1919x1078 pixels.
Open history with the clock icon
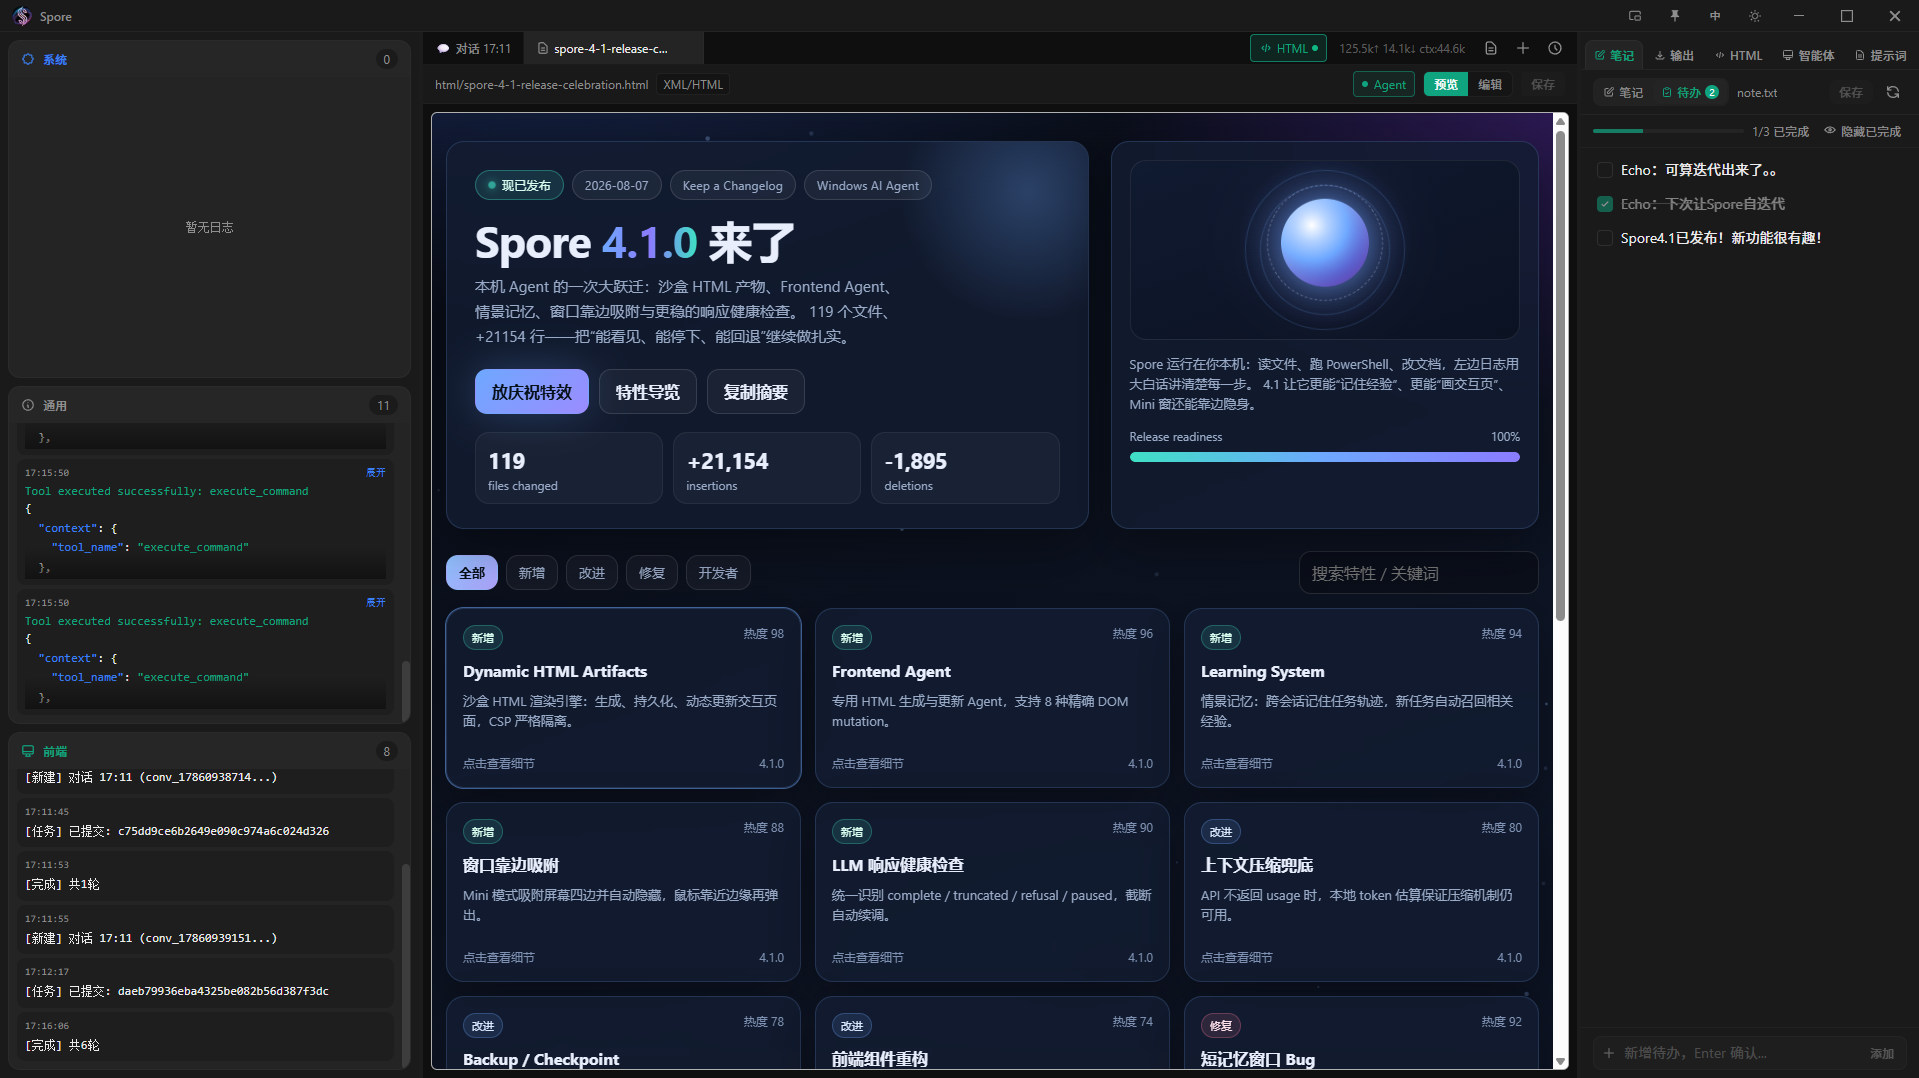pos(1555,48)
